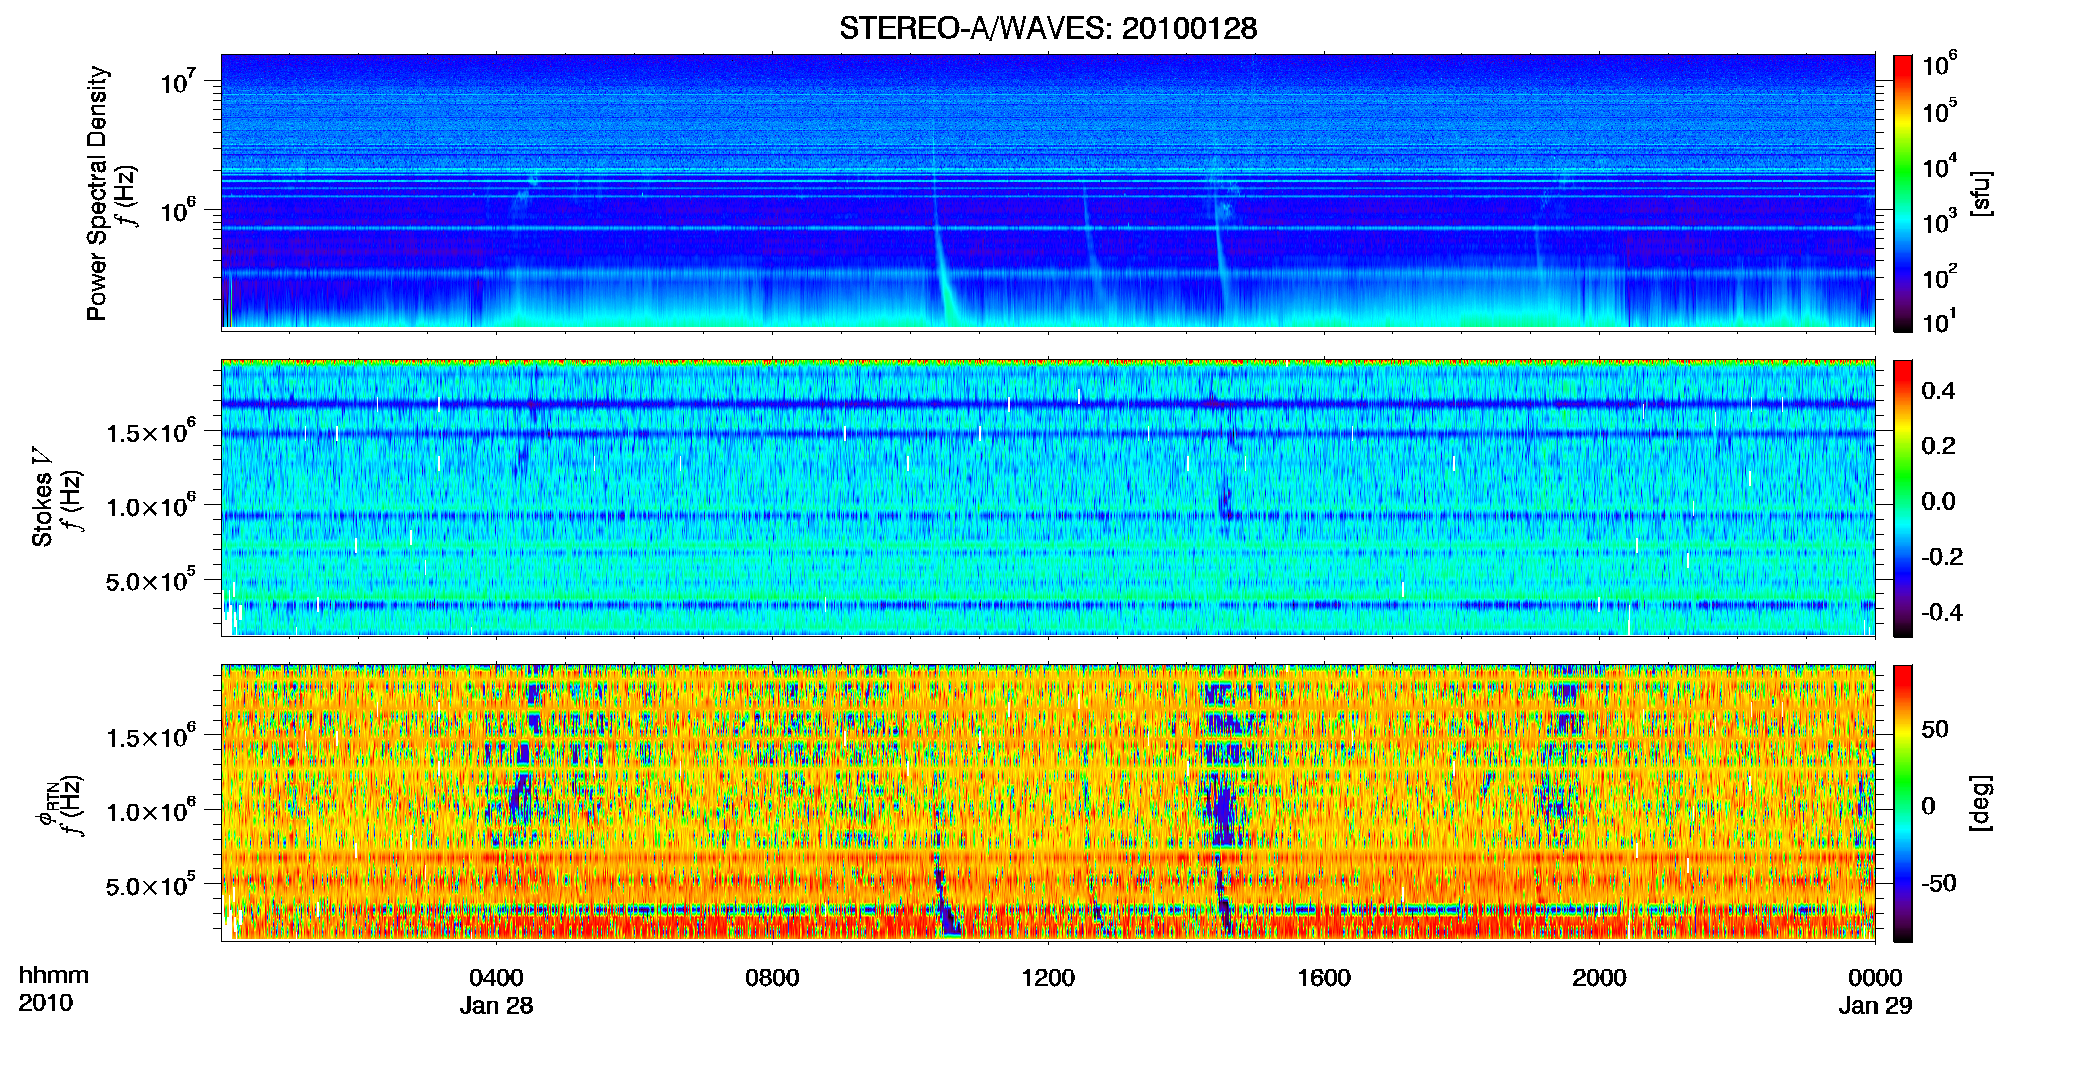This screenshot has width=2096, height=1080.
Task: Click the 10^5 label on the sfu colorbar
Action: 1939,111
